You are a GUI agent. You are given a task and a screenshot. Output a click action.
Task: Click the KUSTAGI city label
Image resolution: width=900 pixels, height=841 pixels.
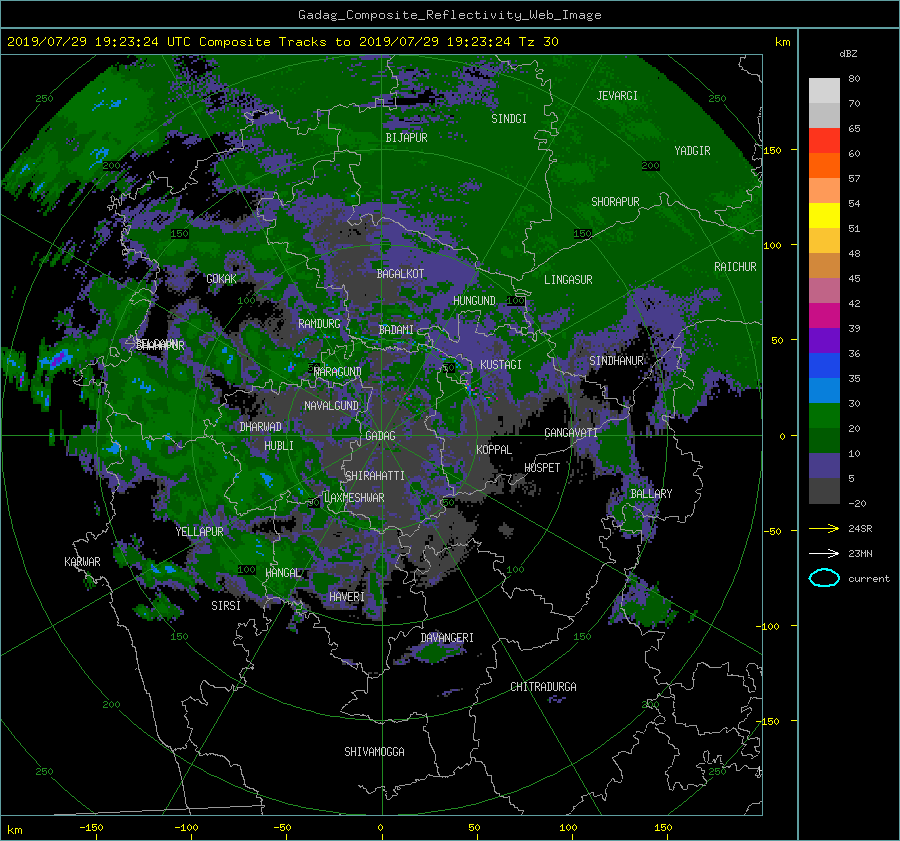pos(501,365)
